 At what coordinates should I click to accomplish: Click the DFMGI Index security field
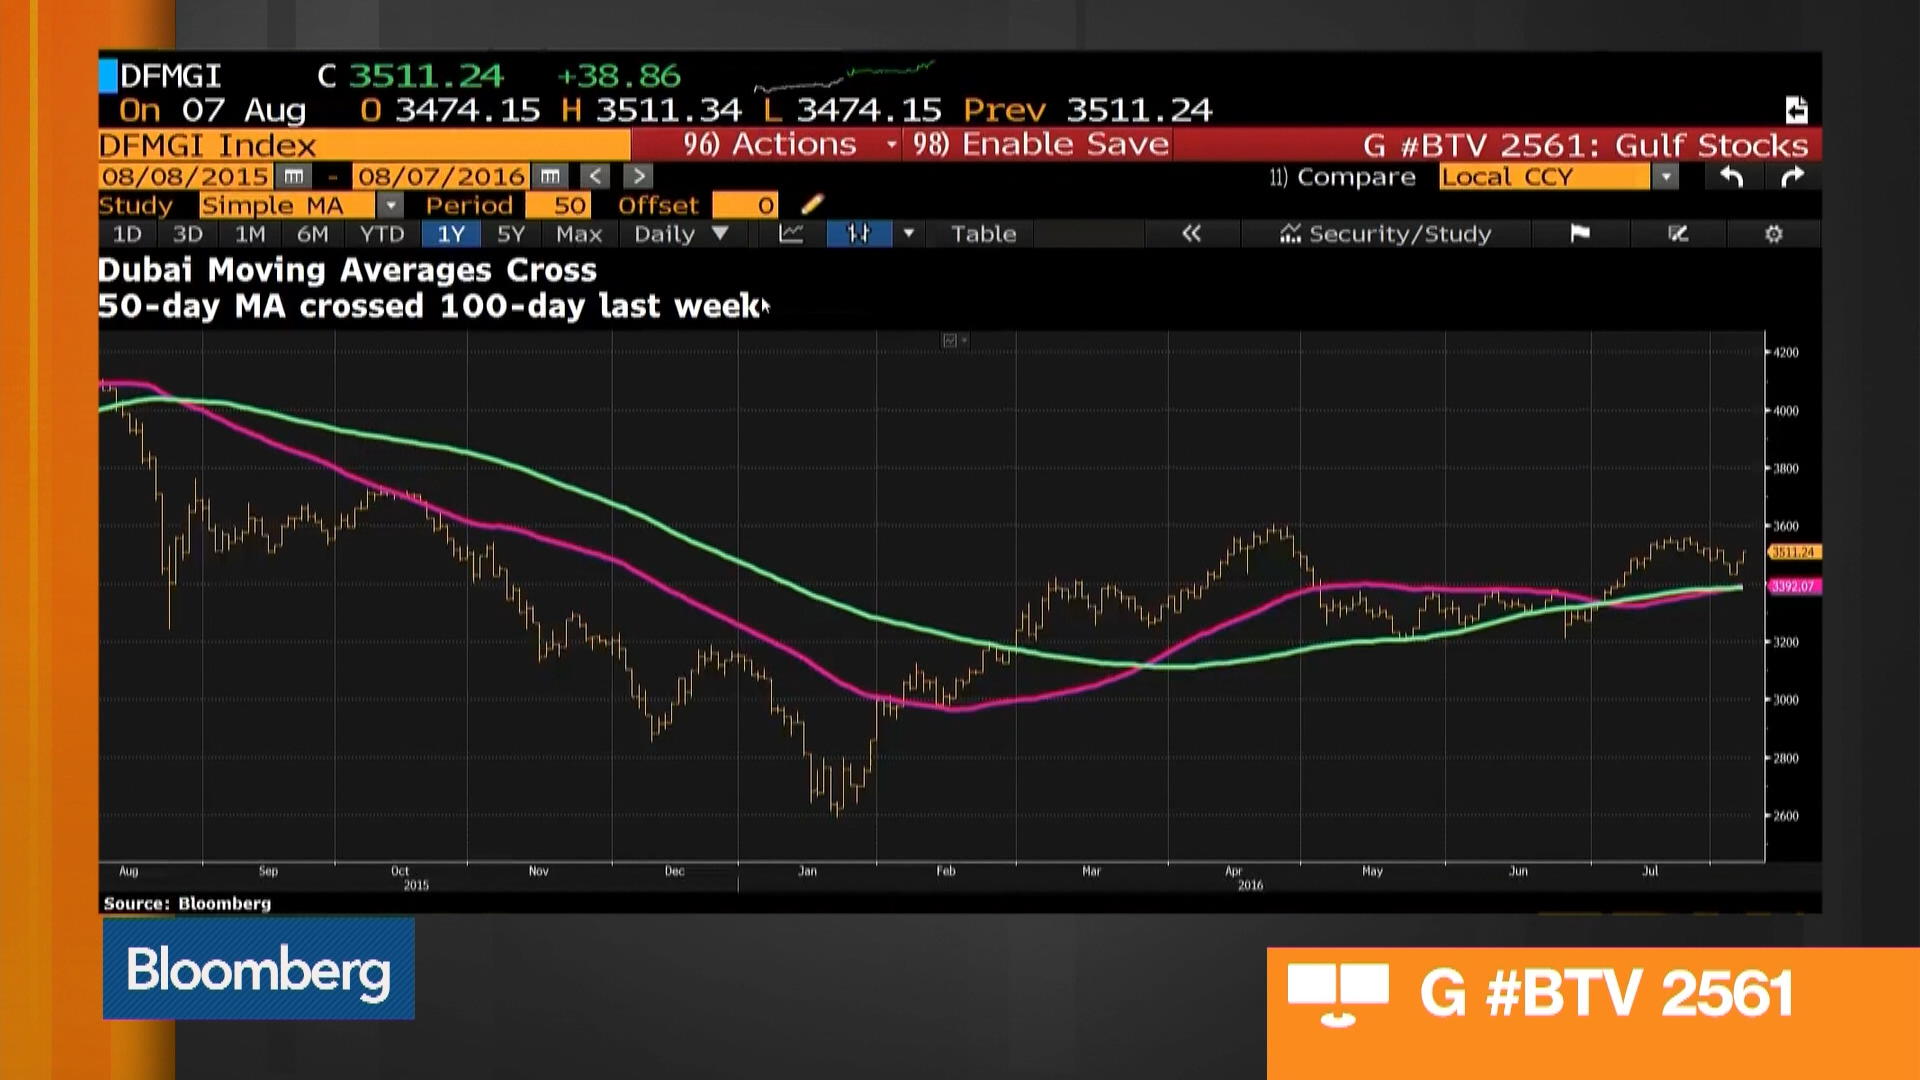[364, 145]
